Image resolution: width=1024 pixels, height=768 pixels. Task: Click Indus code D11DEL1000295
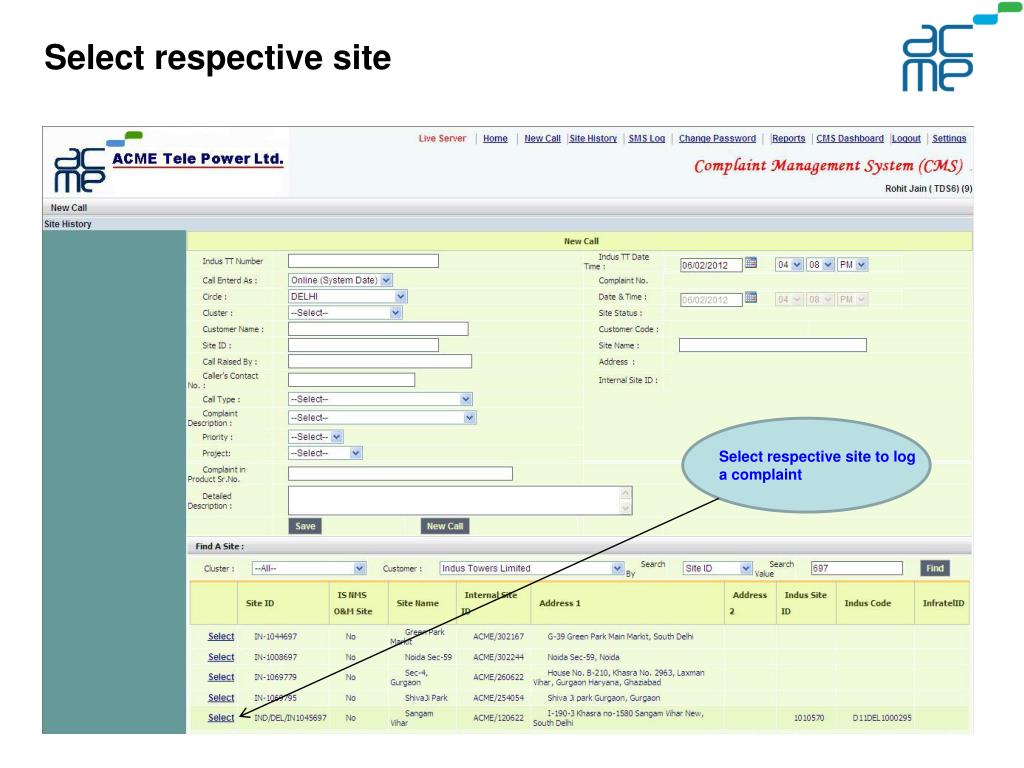[x=882, y=718]
